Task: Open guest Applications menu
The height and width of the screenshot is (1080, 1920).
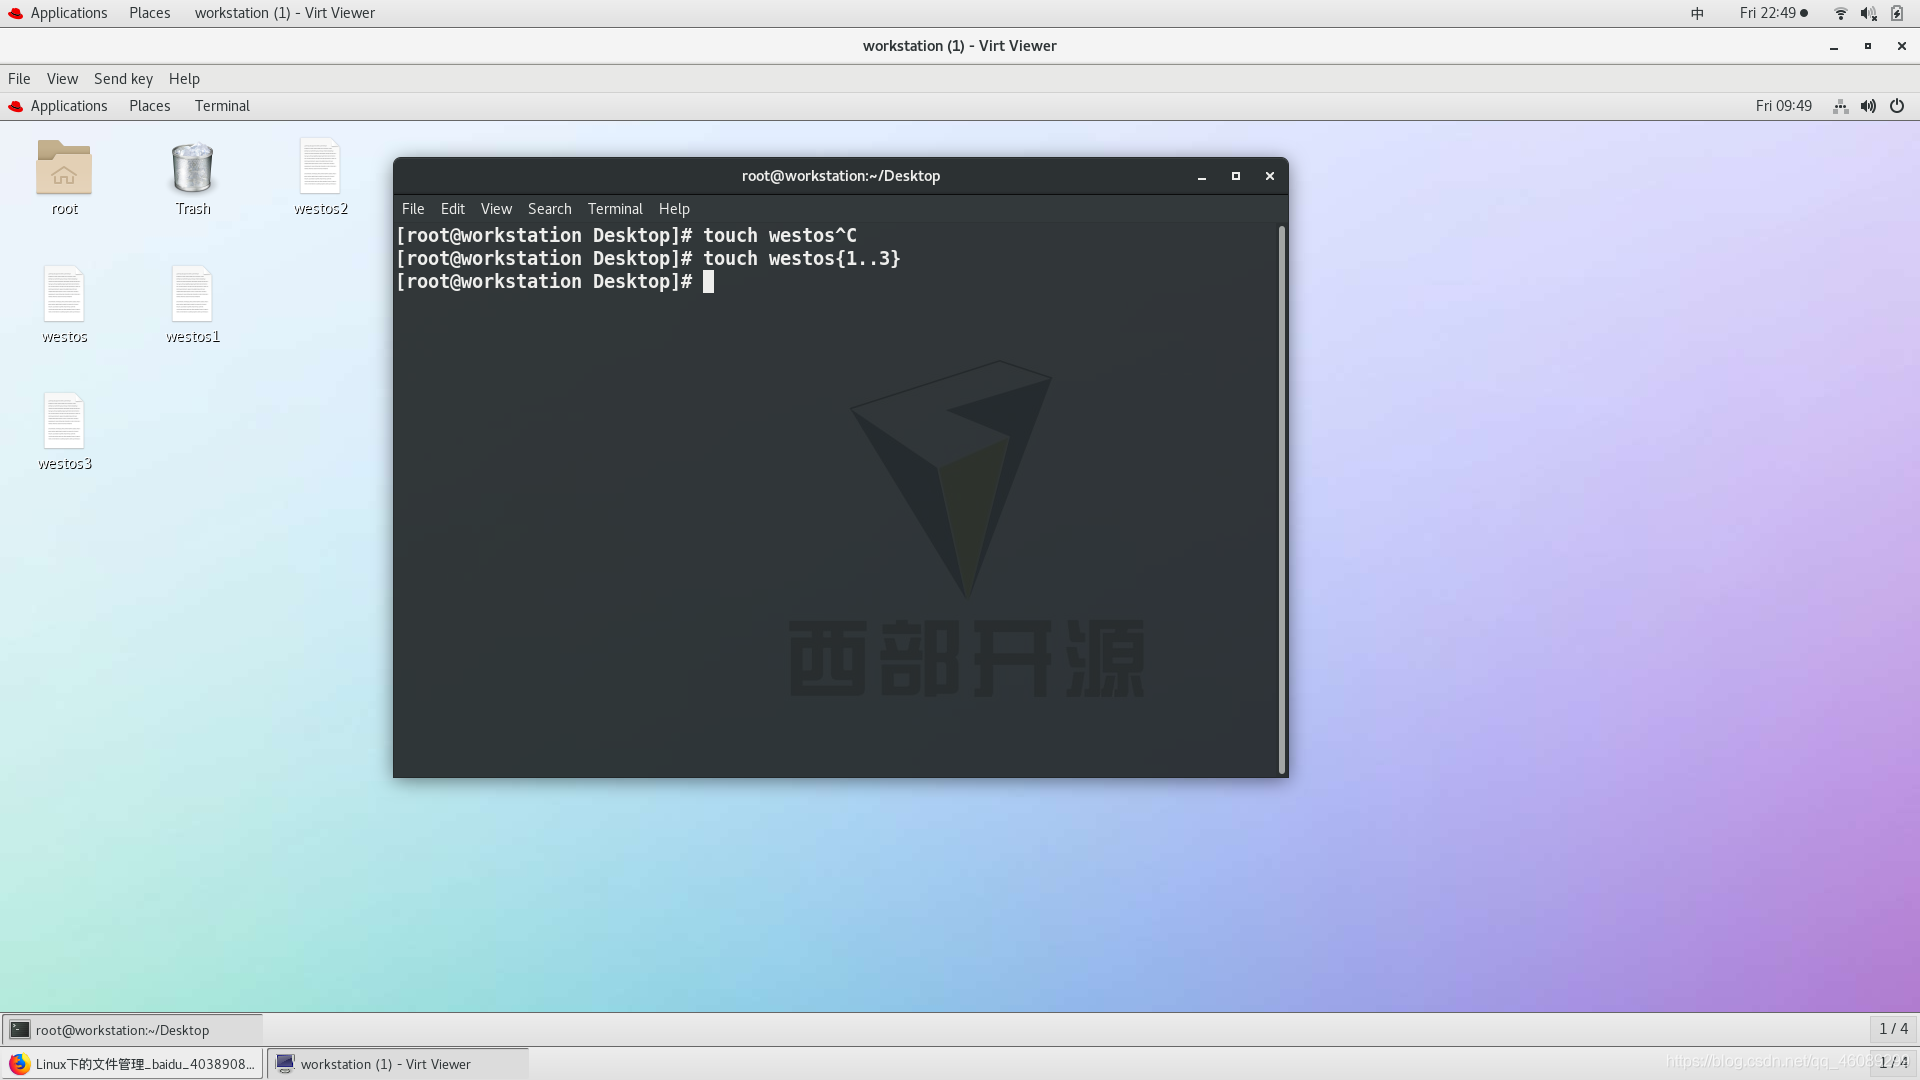Action: pos(58,106)
